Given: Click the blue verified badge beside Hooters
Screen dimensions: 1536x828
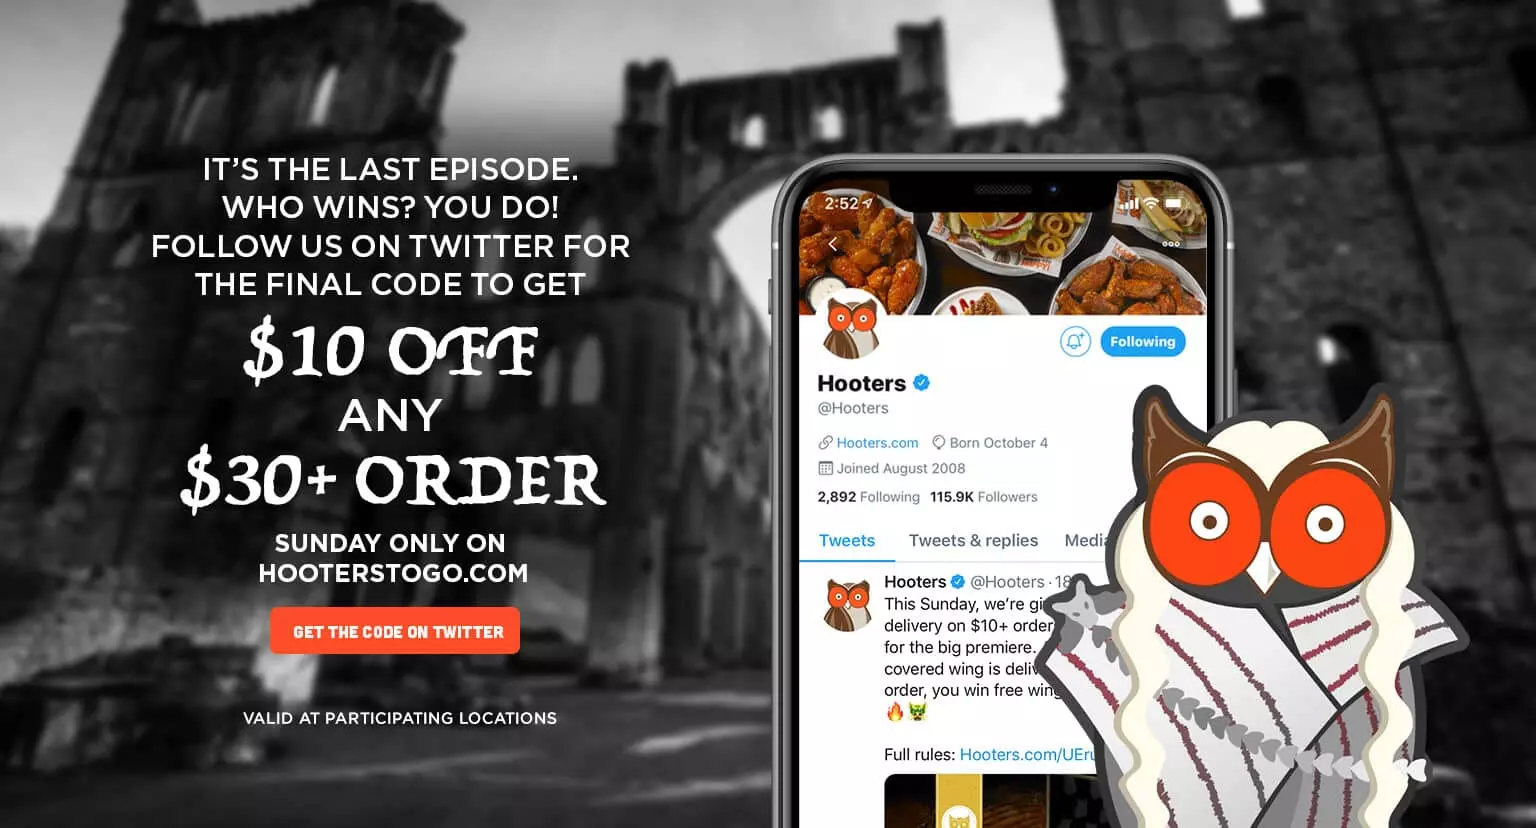Looking at the screenshot, I should point(922,382).
